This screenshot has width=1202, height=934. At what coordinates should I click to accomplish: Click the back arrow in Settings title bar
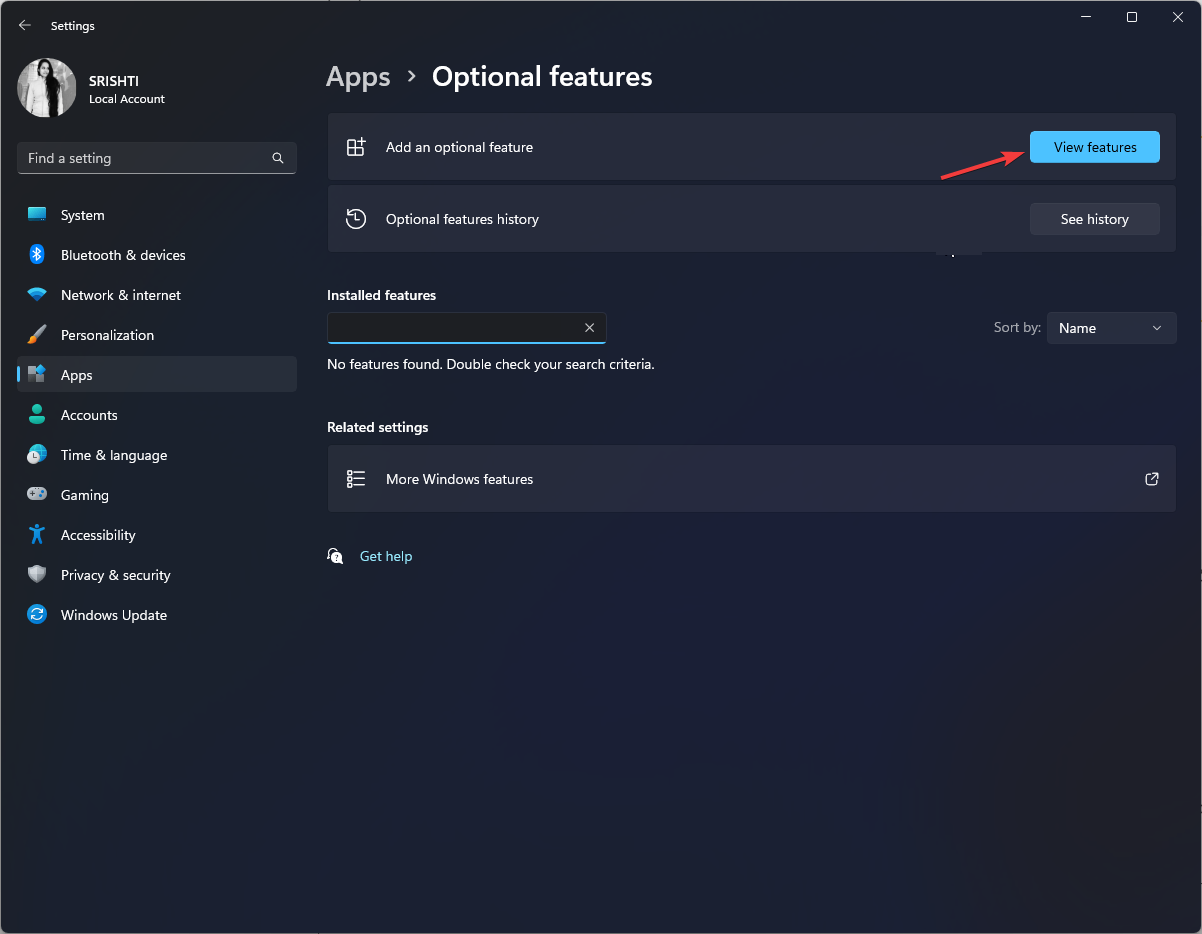(25, 26)
